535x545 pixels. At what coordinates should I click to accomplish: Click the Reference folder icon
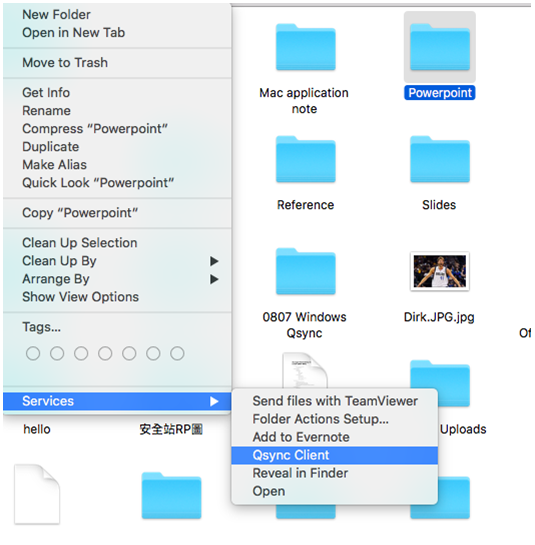pos(306,159)
